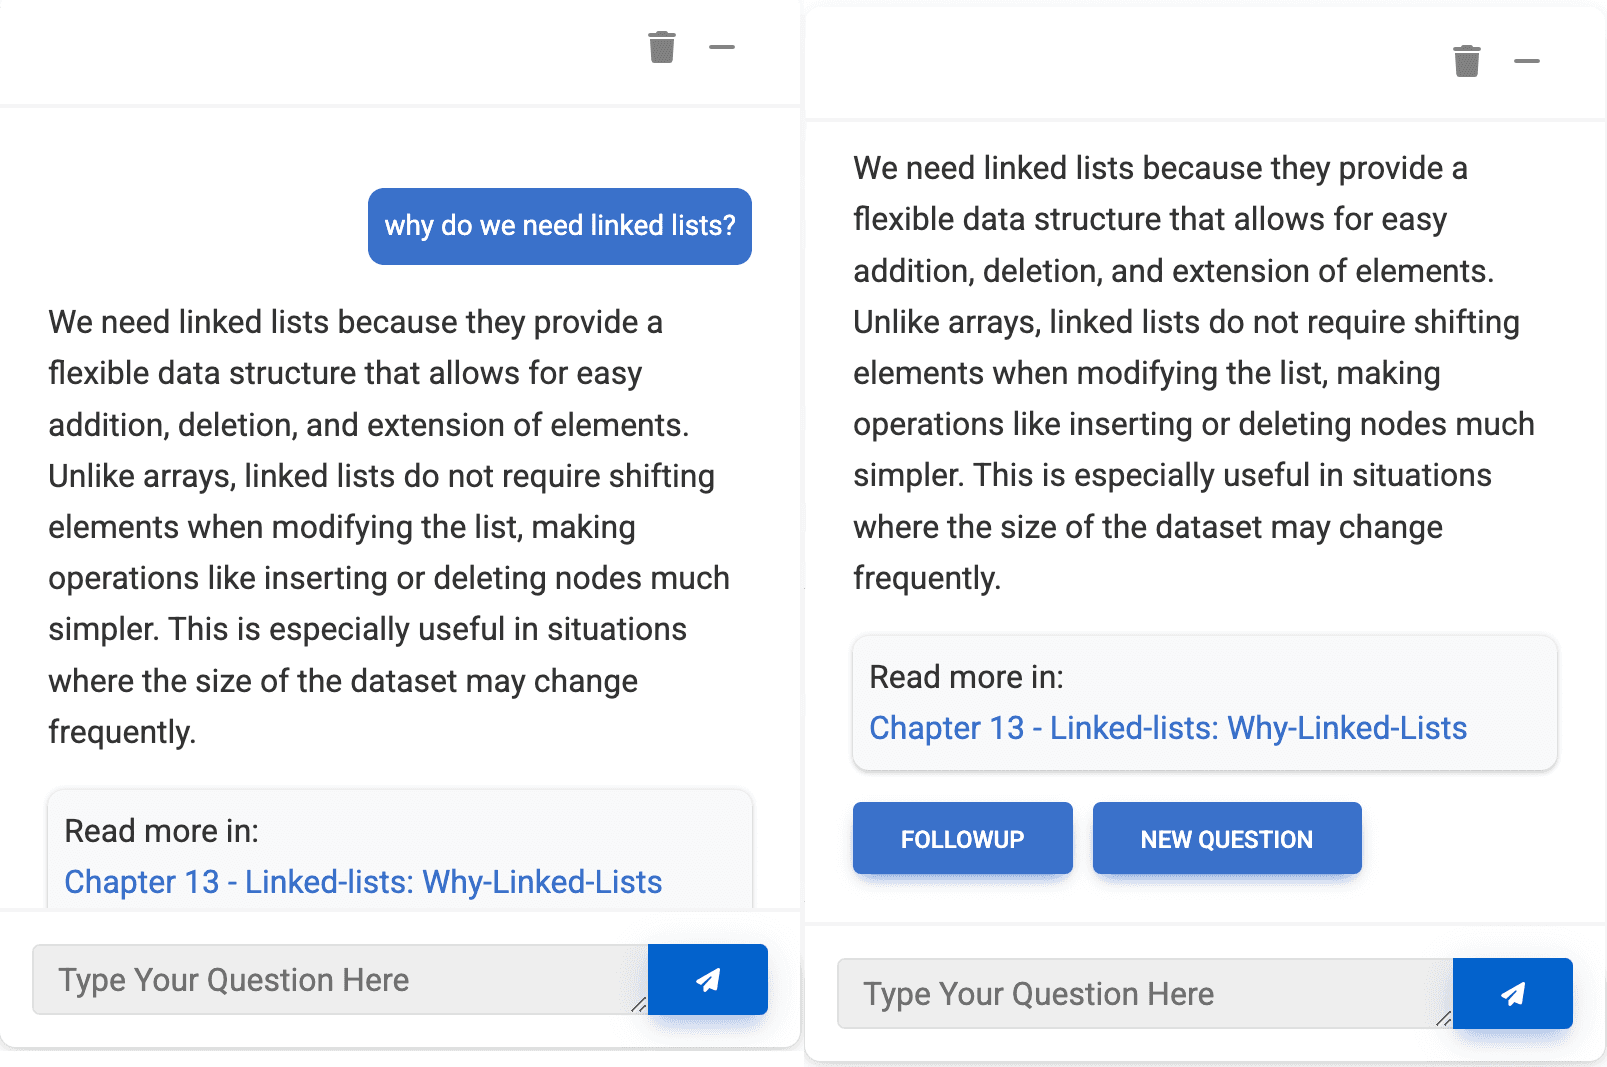The height and width of the screenshot is (1067, 1607).
Task: Click the send paper-plane icon on the left
Action: coord(708,980)
